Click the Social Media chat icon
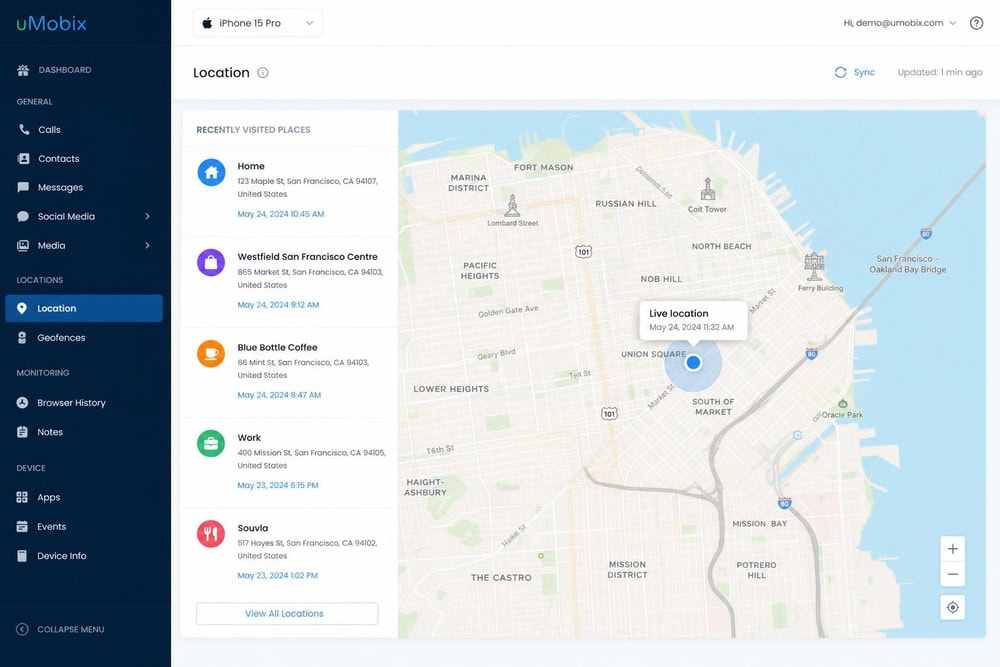The height and width of the screenshot is (667, 1000). click(x=23, y=216)
